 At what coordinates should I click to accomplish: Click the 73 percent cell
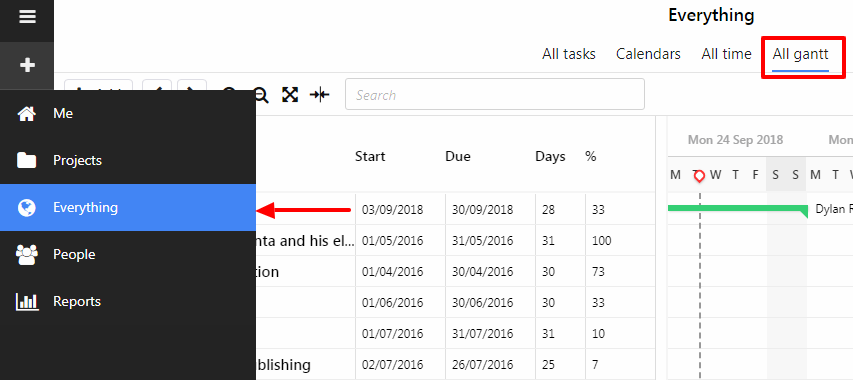tap(598, 272)
